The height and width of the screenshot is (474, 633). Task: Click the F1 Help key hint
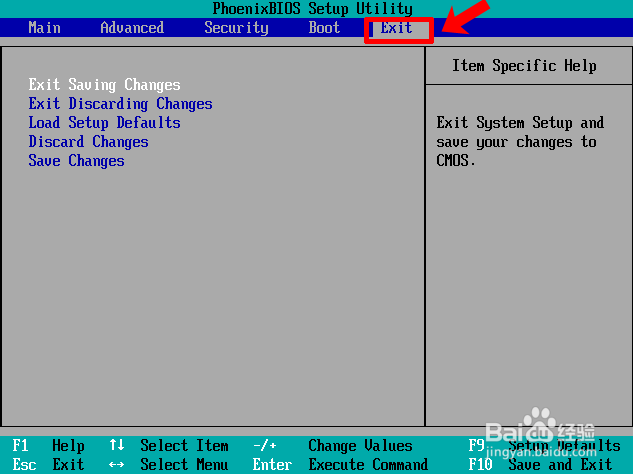48,446
